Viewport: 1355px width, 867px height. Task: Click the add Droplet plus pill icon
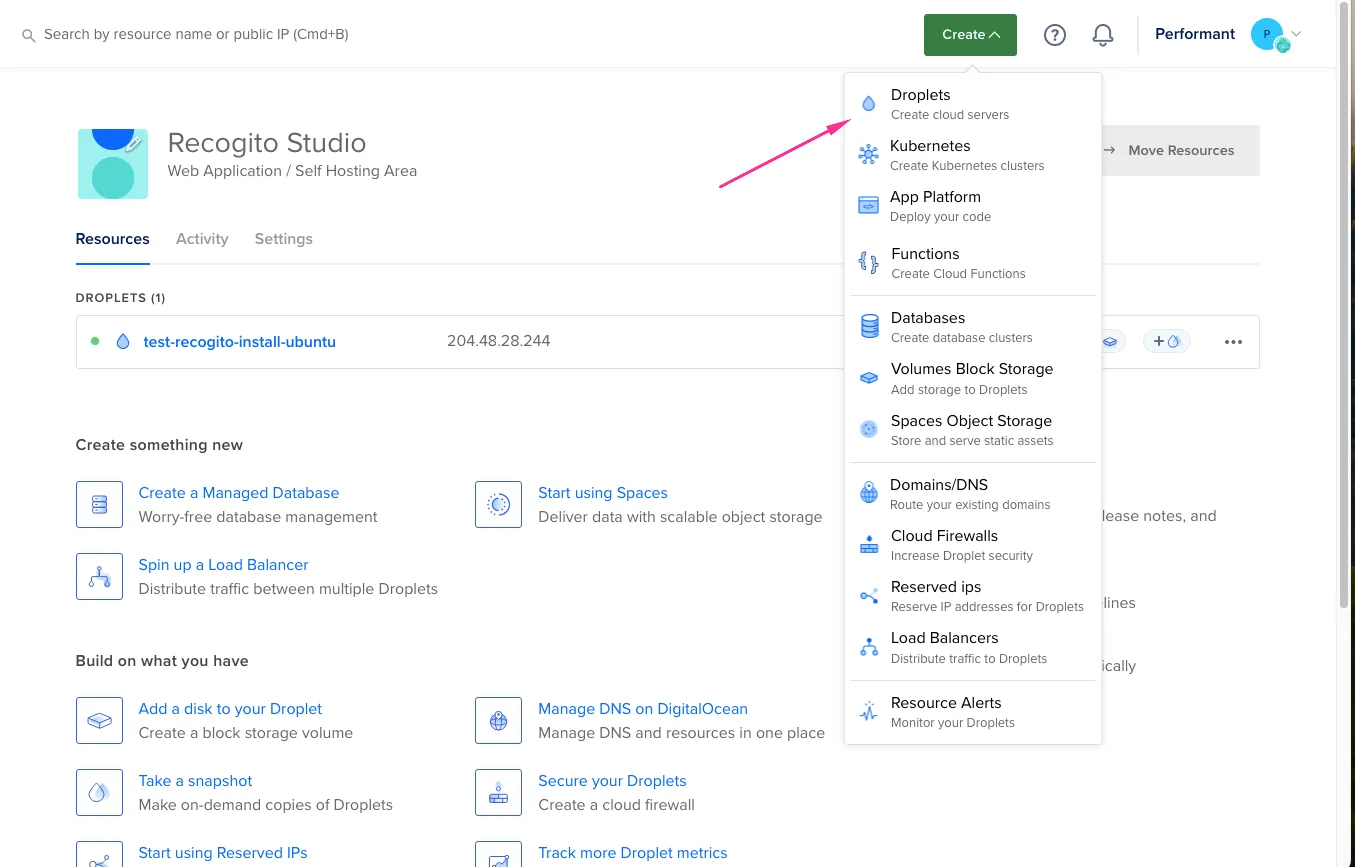1167,341
